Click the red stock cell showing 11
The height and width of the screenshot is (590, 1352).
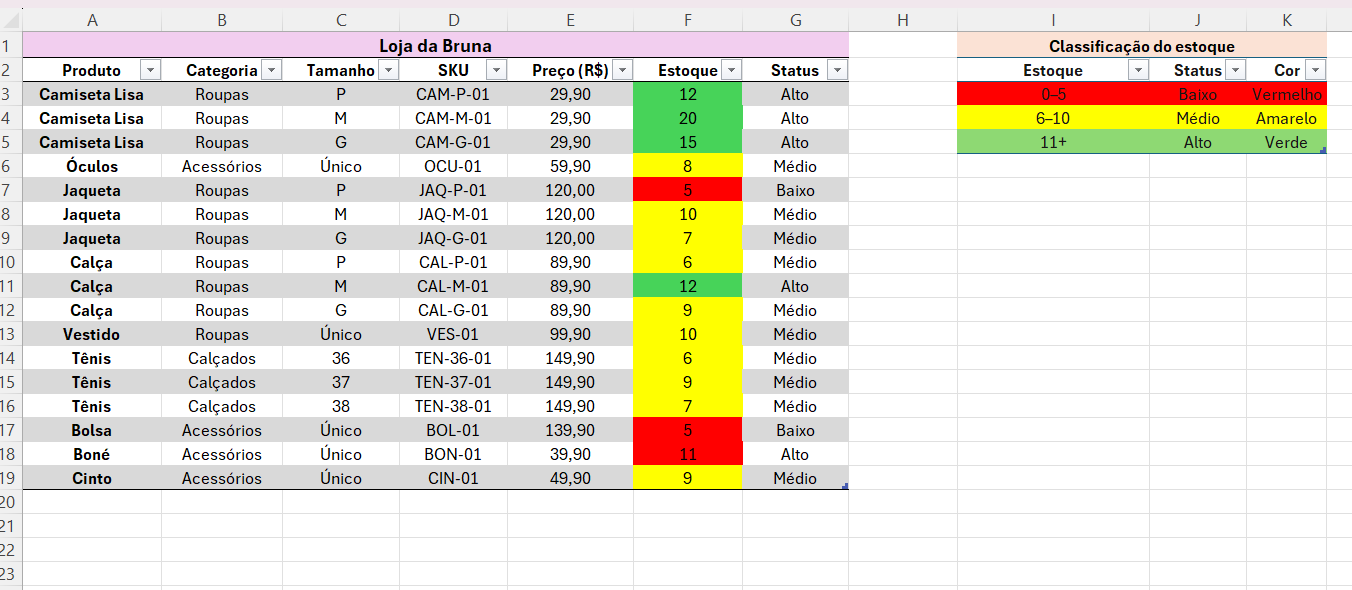[x=688, y=454]
